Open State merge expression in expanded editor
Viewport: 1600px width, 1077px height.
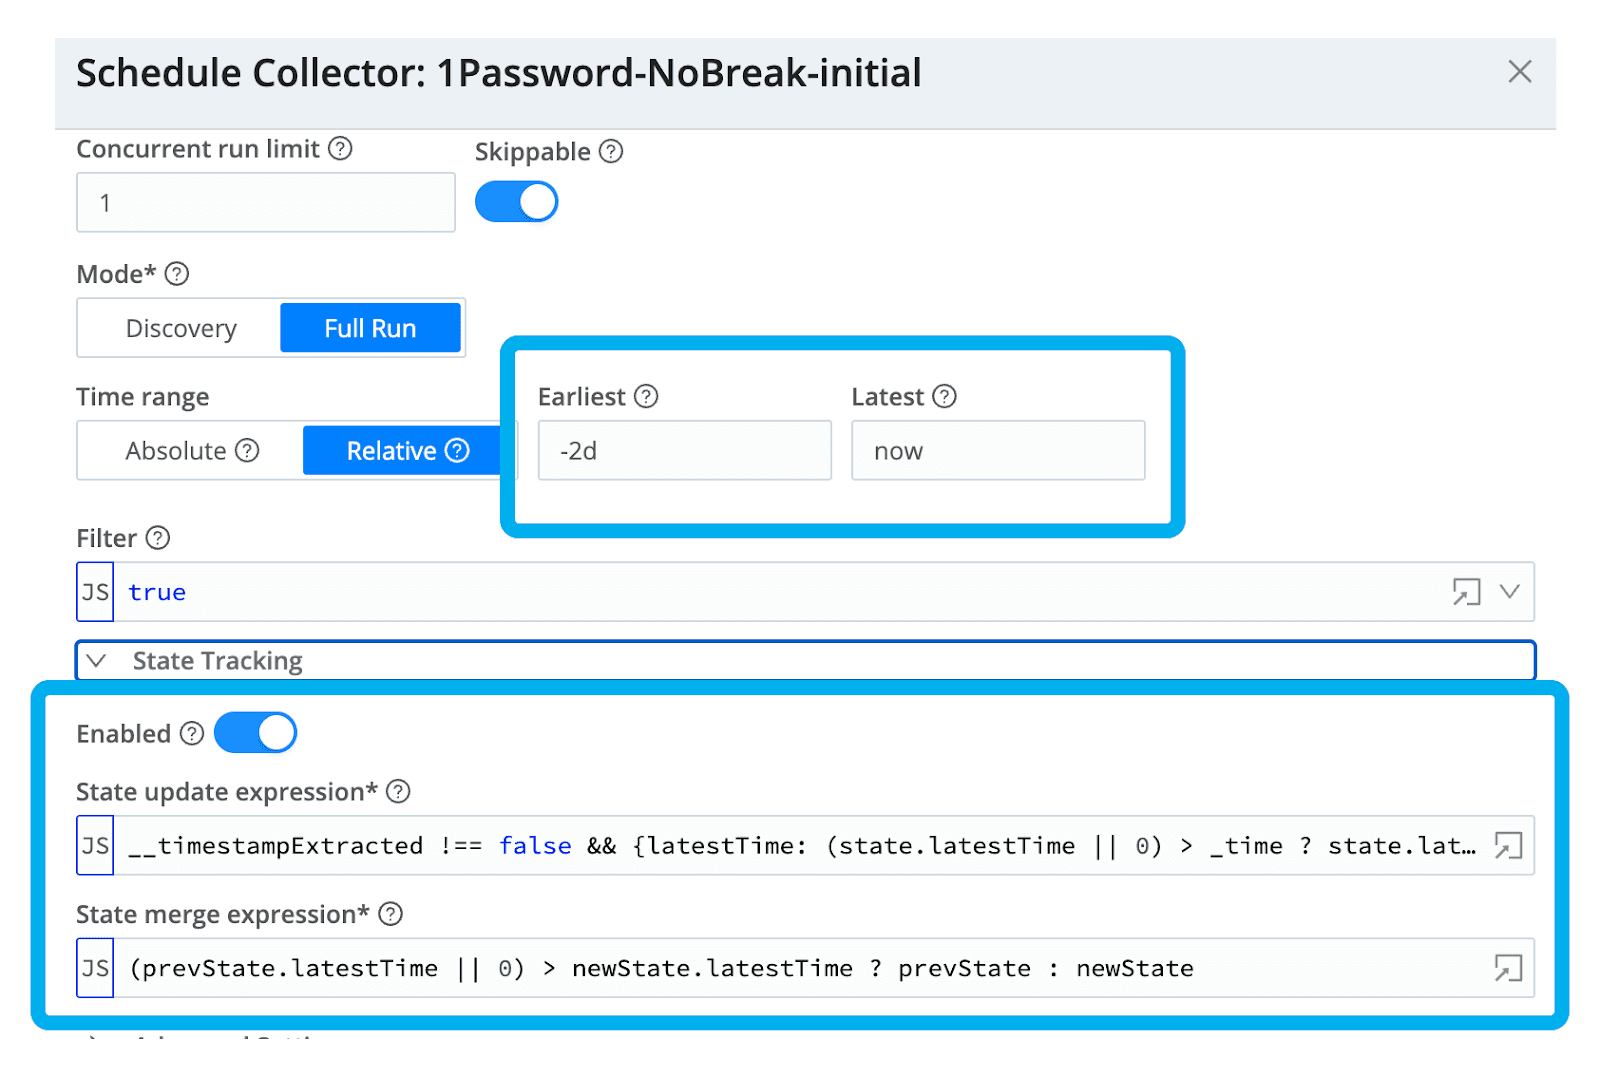[x=1508, y=968]
